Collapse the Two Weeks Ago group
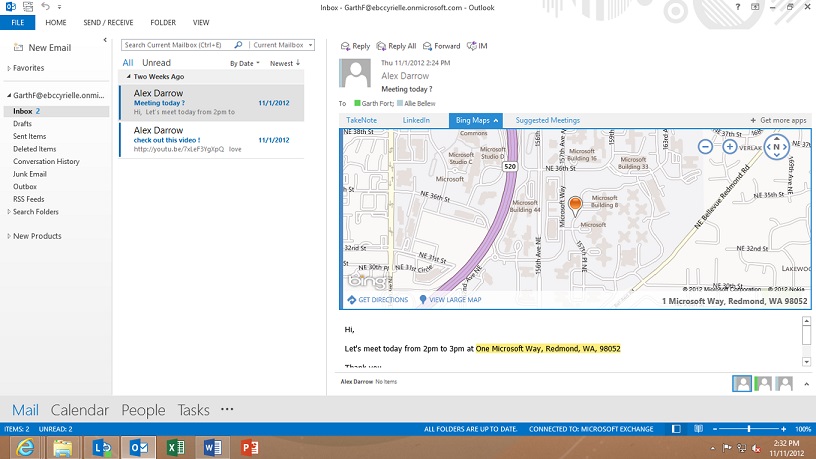 pos(129,76)
